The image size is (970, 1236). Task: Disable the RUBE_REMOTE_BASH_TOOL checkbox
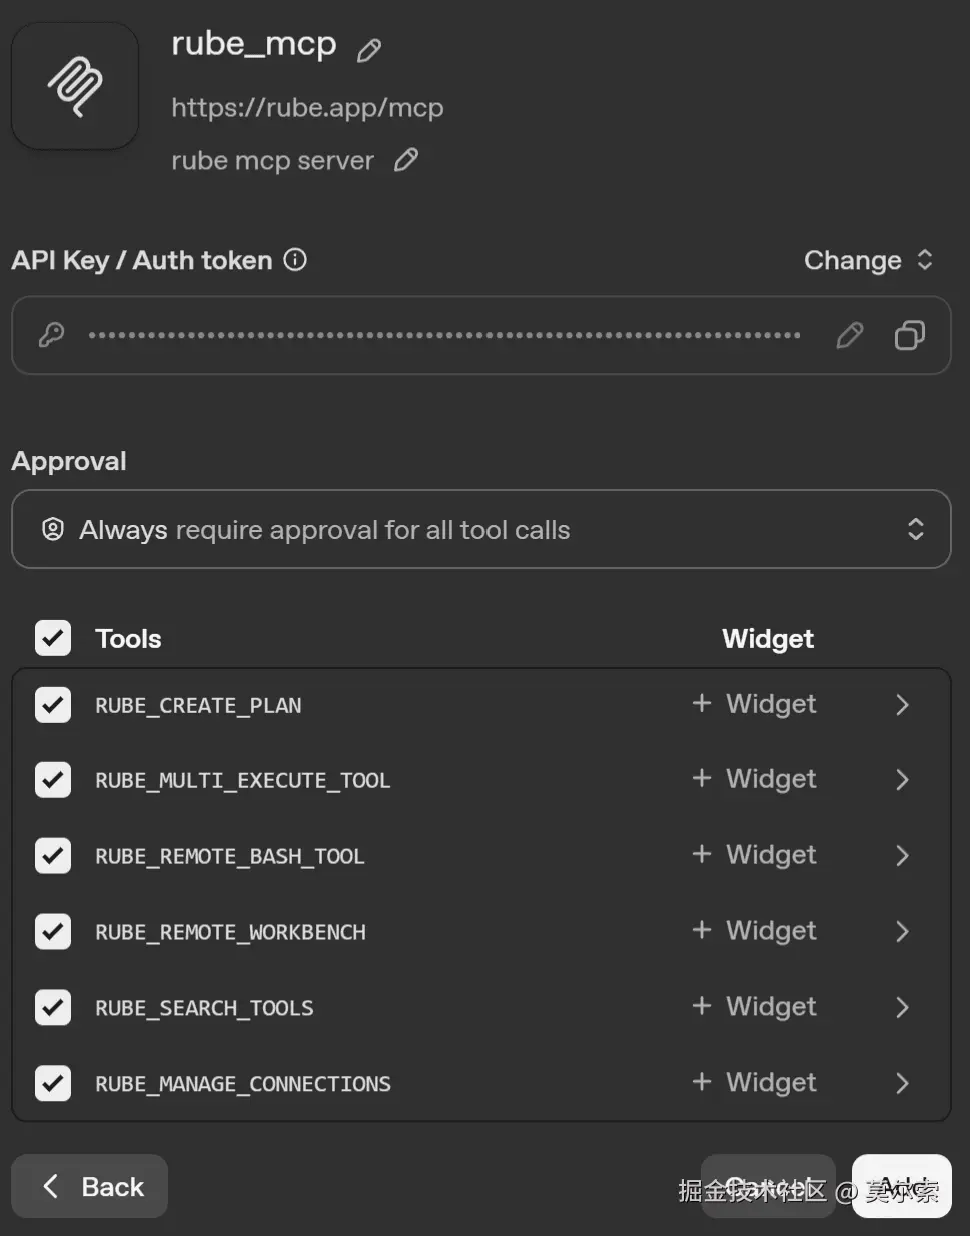53,856
